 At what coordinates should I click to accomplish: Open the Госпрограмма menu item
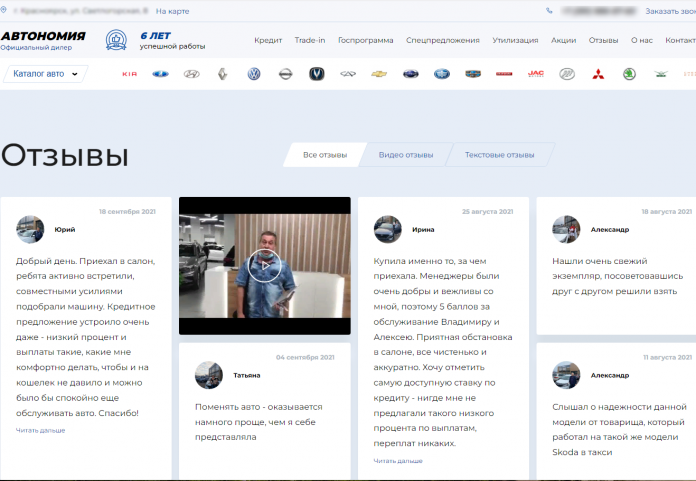[366, 40]
